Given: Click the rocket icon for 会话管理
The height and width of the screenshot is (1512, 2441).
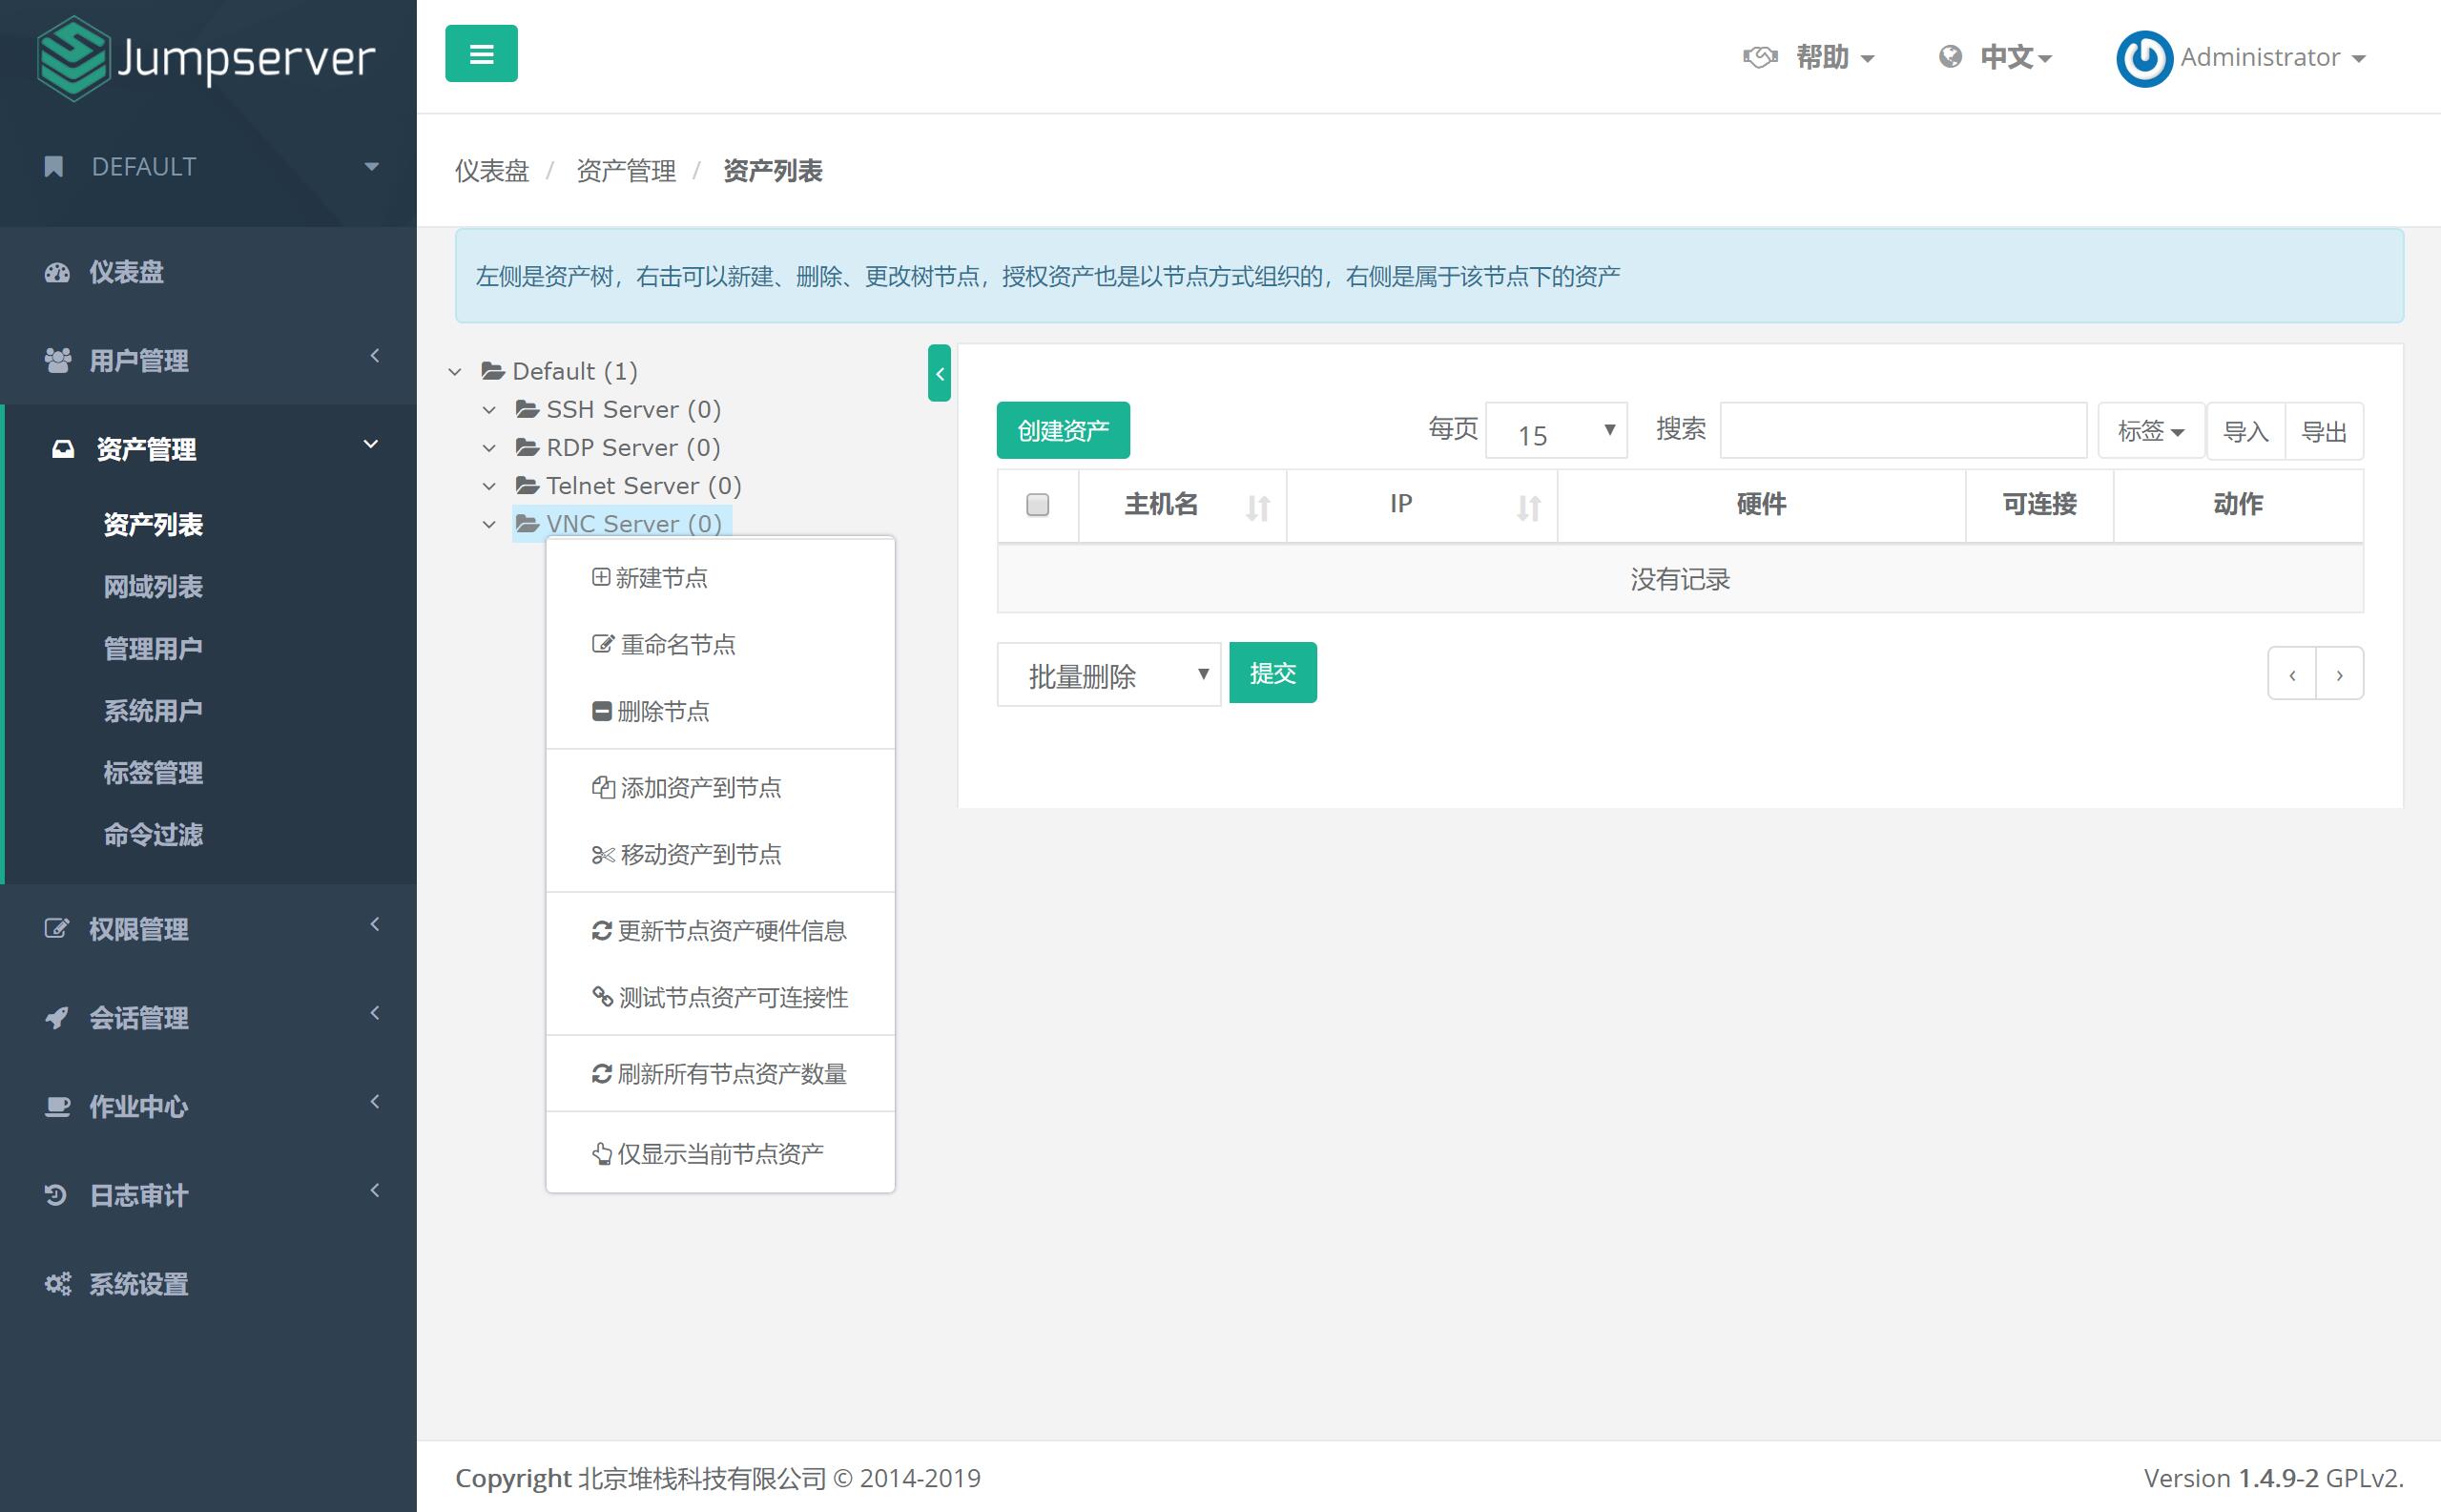Looking at the screenshot, I should [x=57, y=1017].
